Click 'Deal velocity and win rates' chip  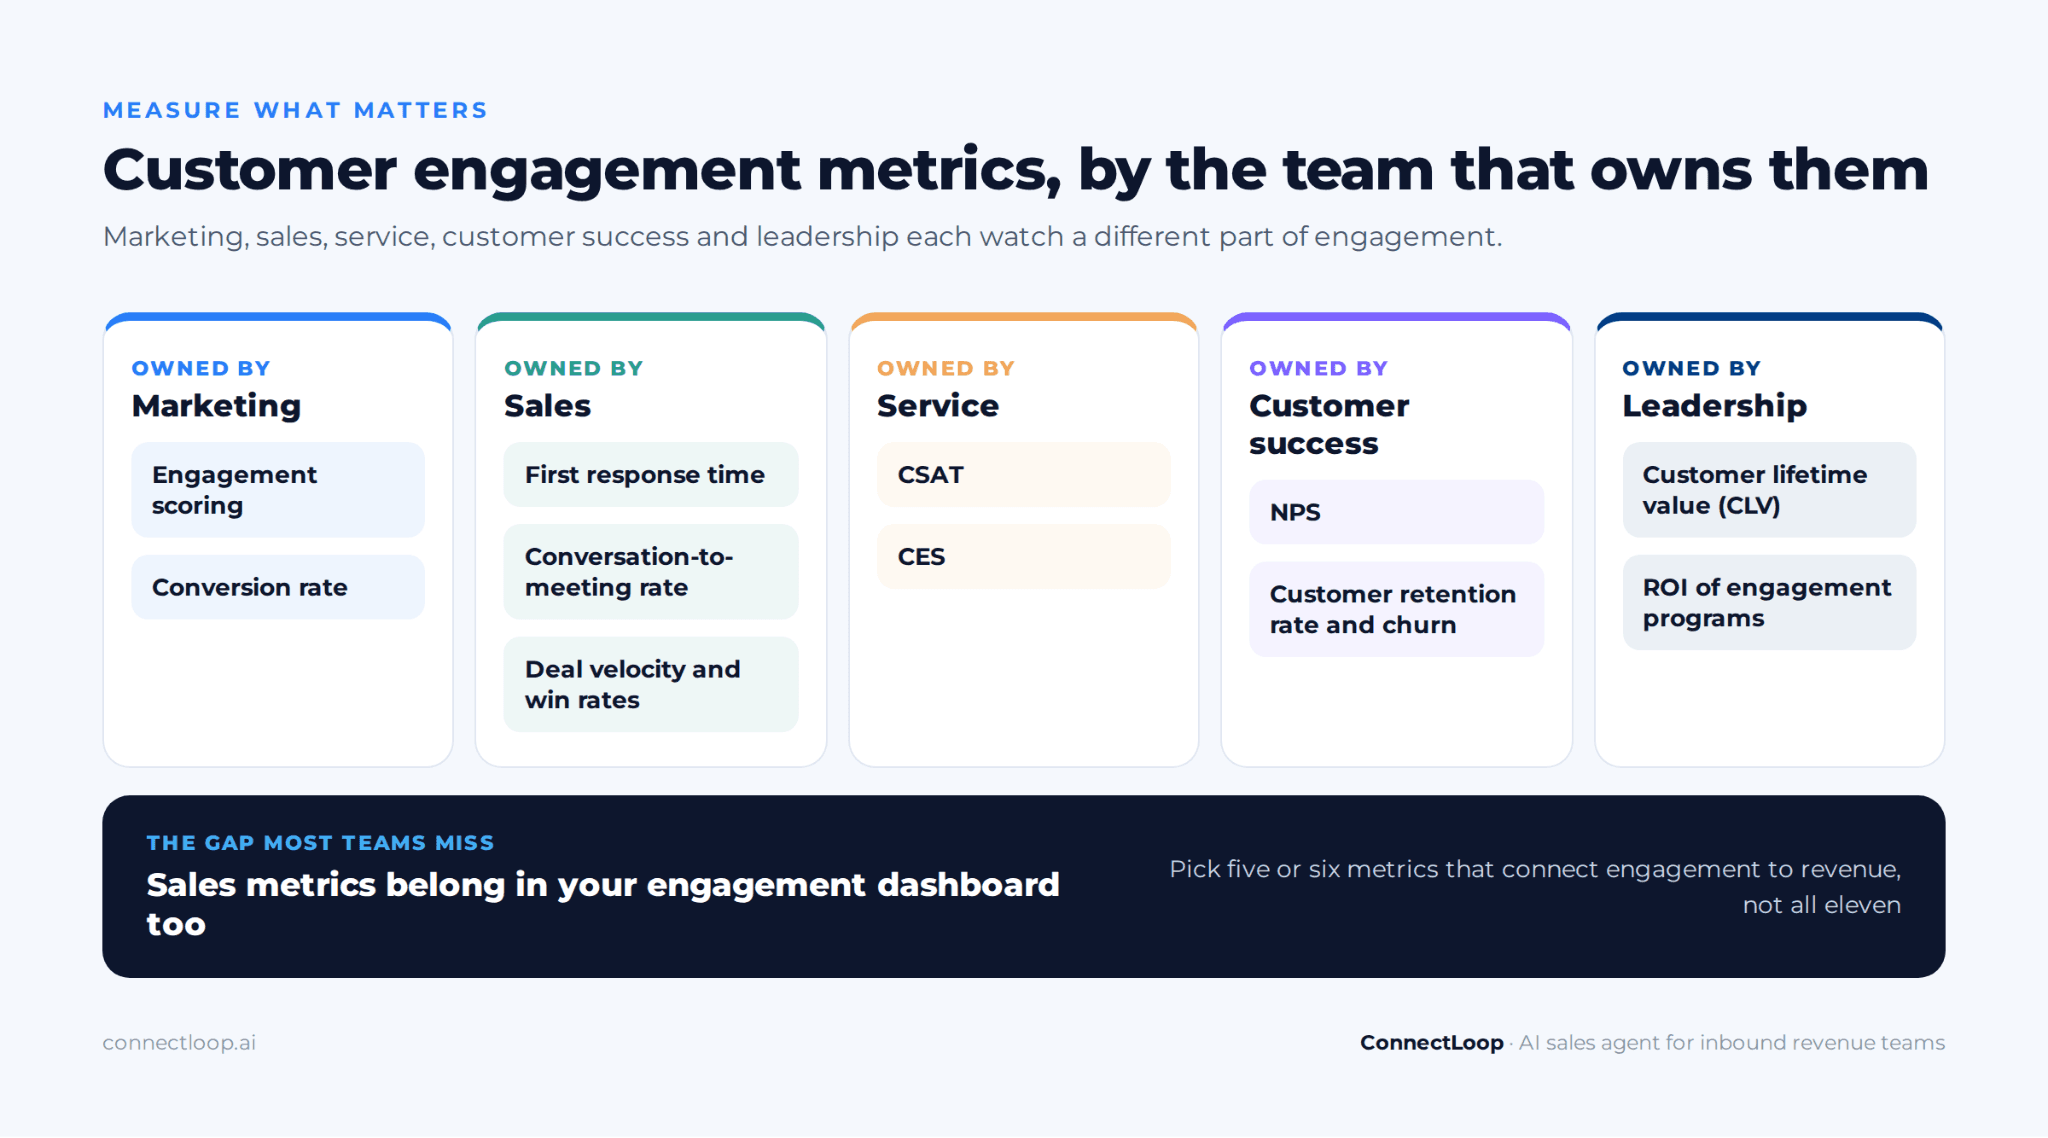click(651, 685)
